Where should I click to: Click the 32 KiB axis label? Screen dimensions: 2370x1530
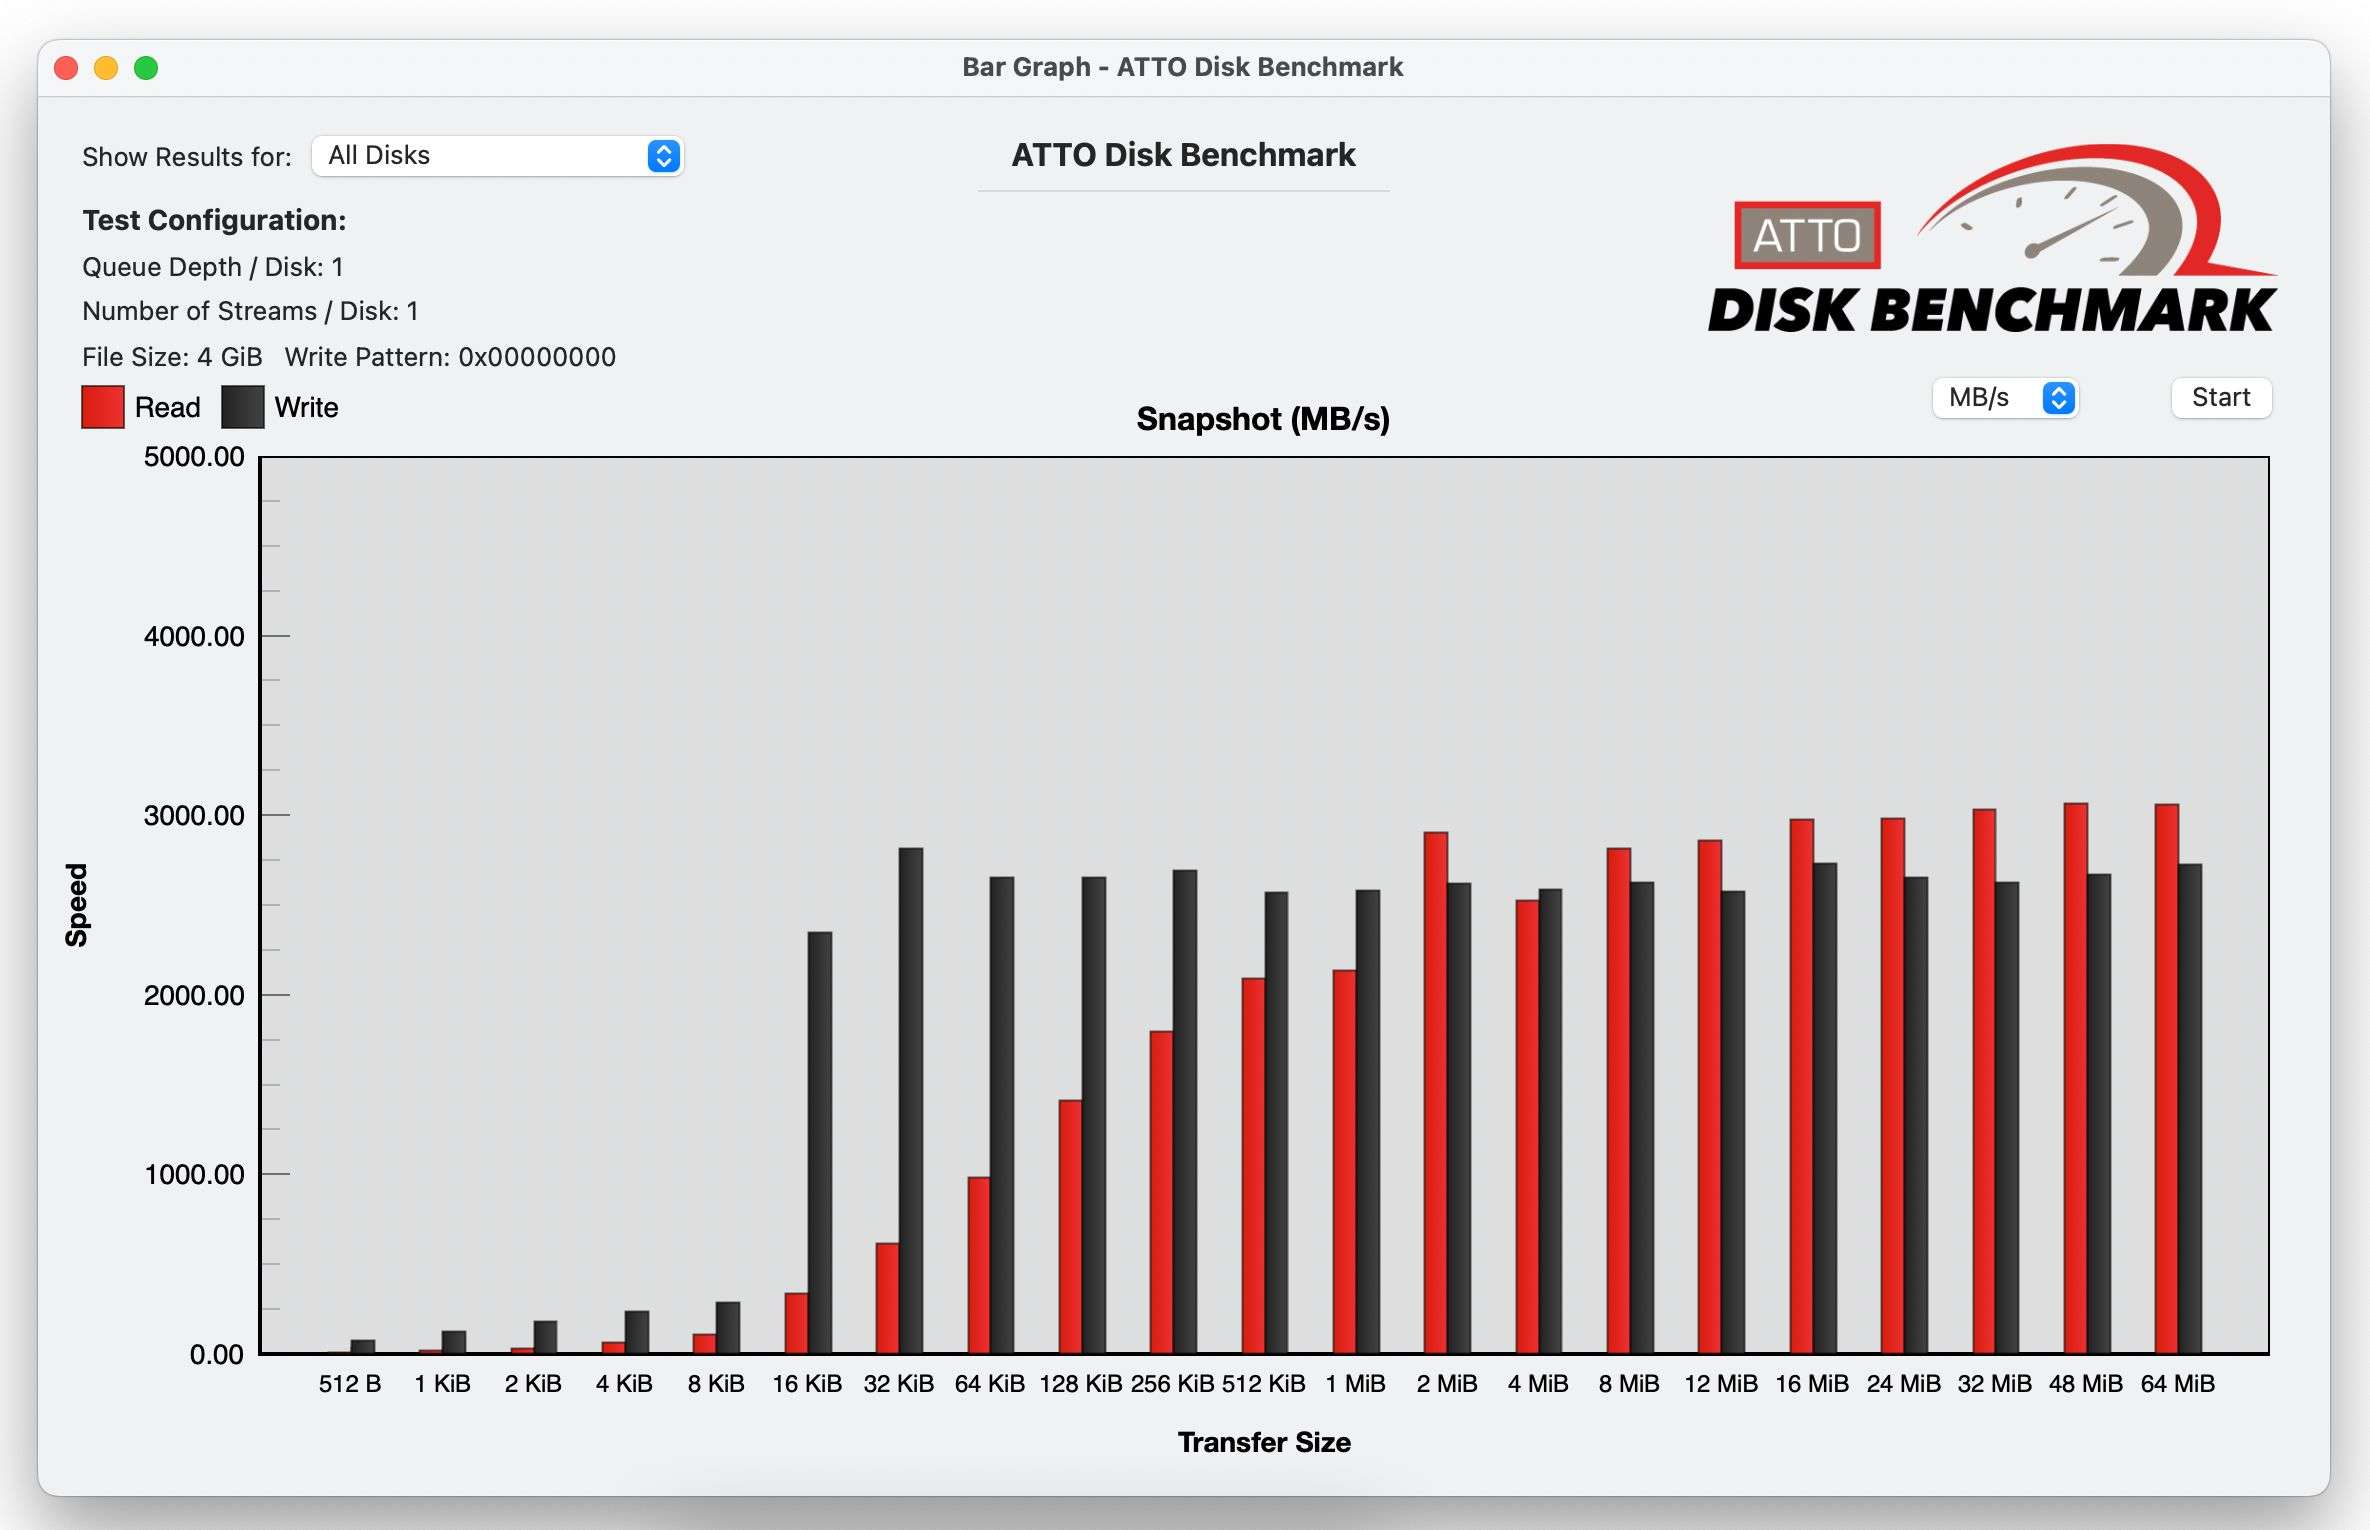899,1384
